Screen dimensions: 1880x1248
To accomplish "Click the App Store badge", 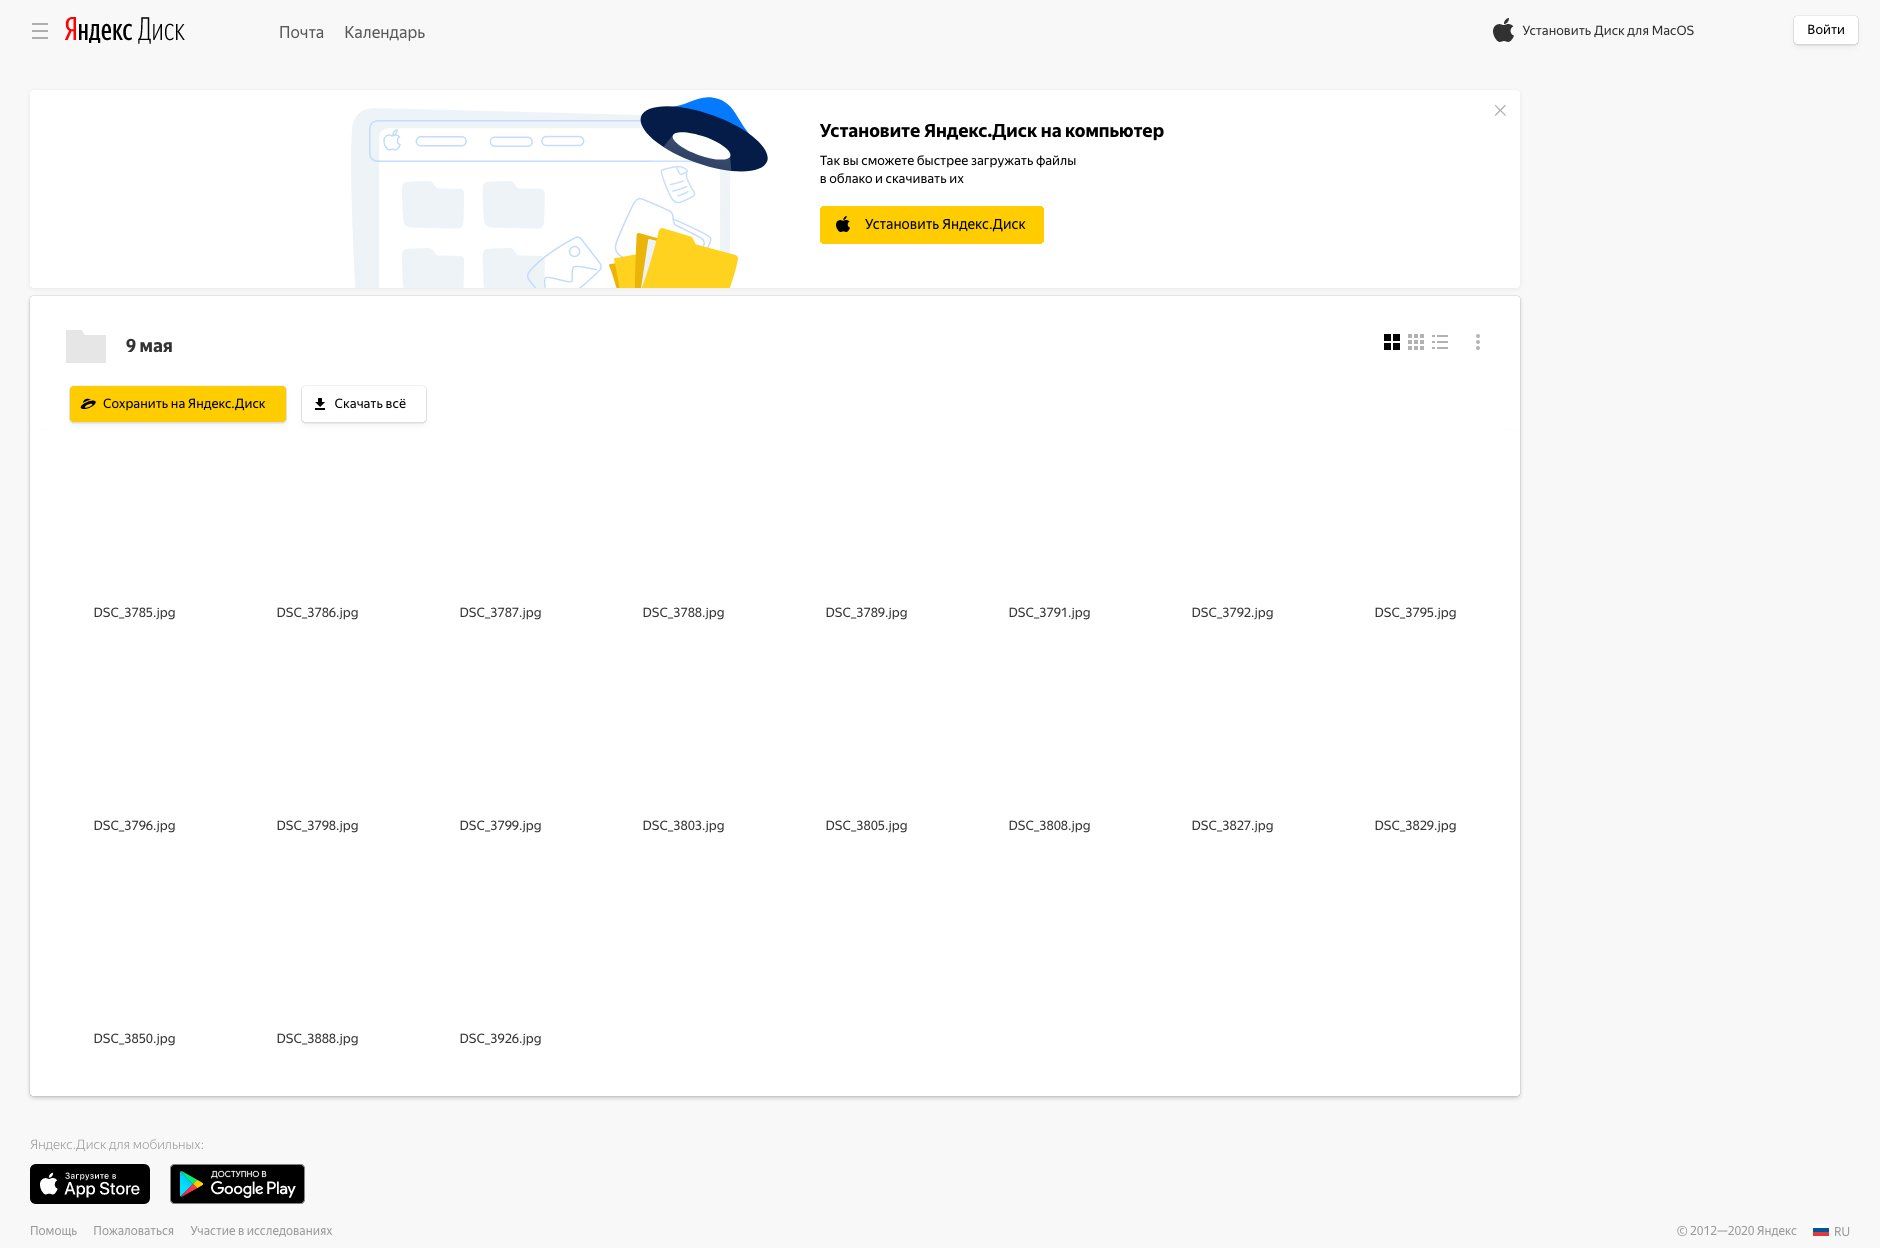I will pos(90,1184).
